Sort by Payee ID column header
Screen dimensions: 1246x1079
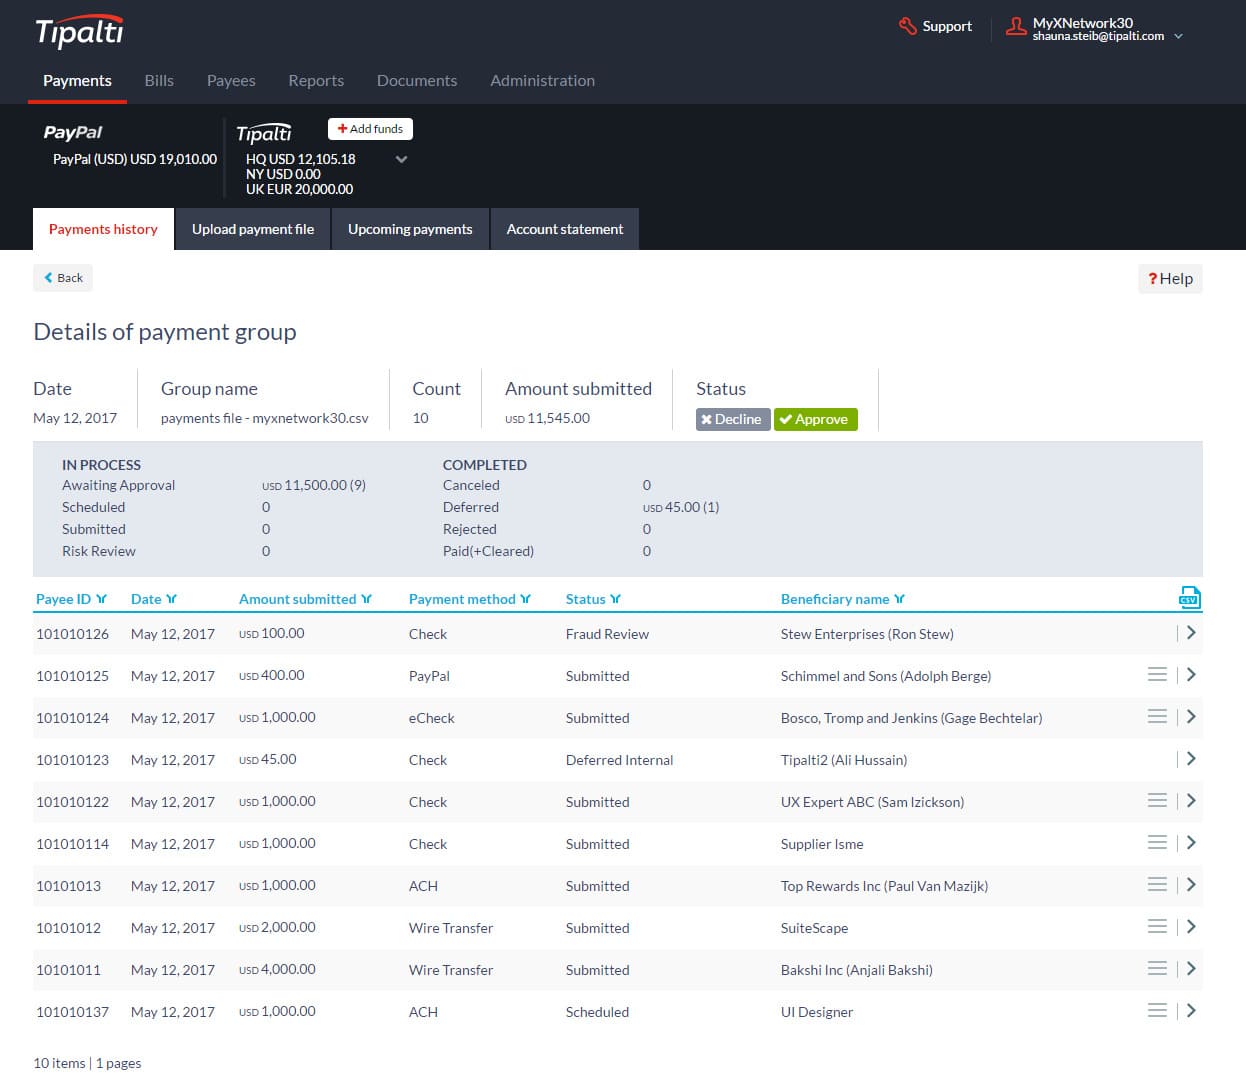point(63,599)
